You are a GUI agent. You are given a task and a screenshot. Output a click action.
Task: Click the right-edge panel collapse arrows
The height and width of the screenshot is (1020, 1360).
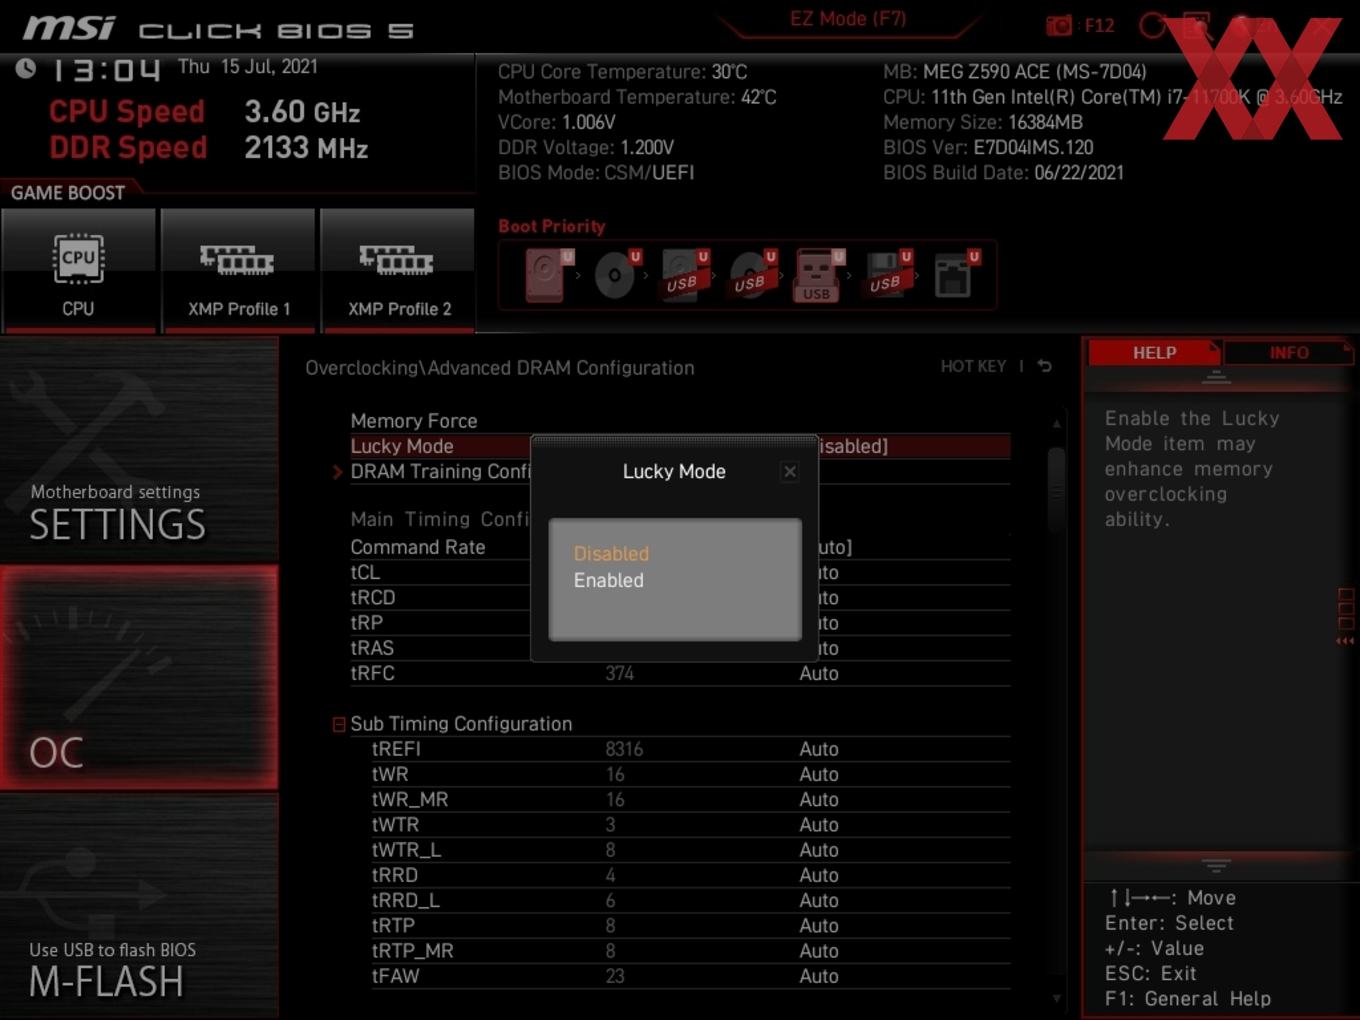coord(1345,640)
